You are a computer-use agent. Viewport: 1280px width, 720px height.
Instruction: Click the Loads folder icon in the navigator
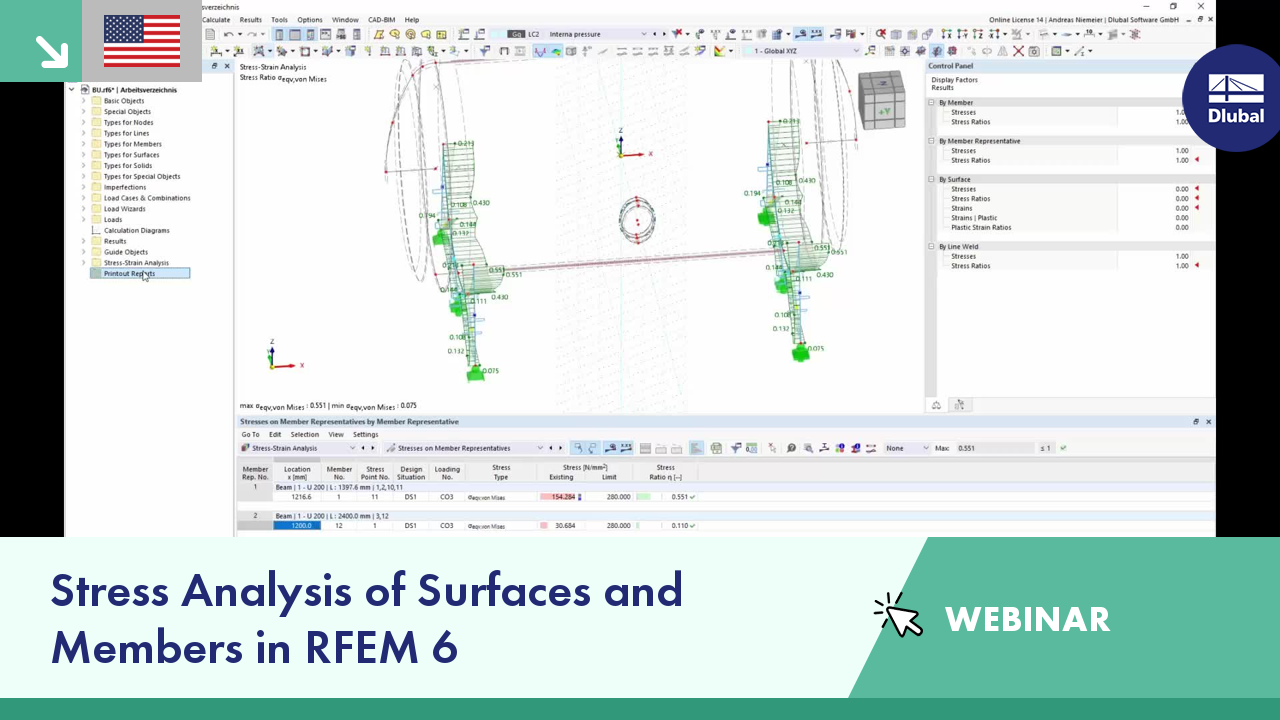96,220
